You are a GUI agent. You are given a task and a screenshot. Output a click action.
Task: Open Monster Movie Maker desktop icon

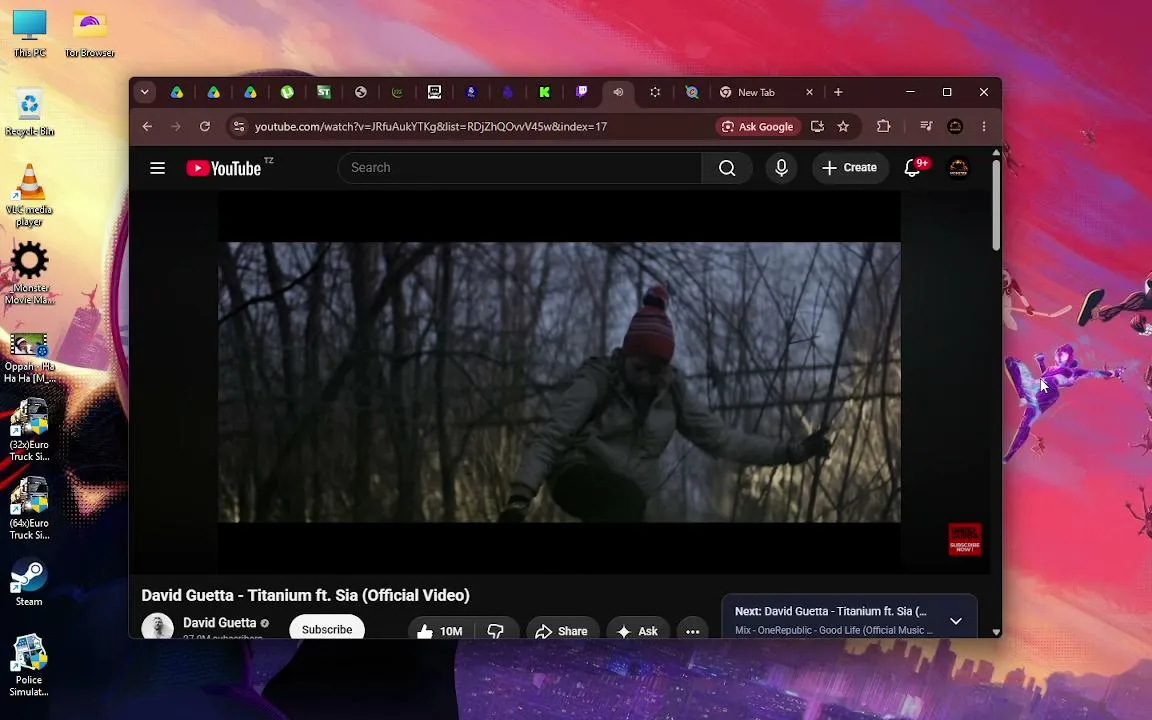tap(29, 273)
